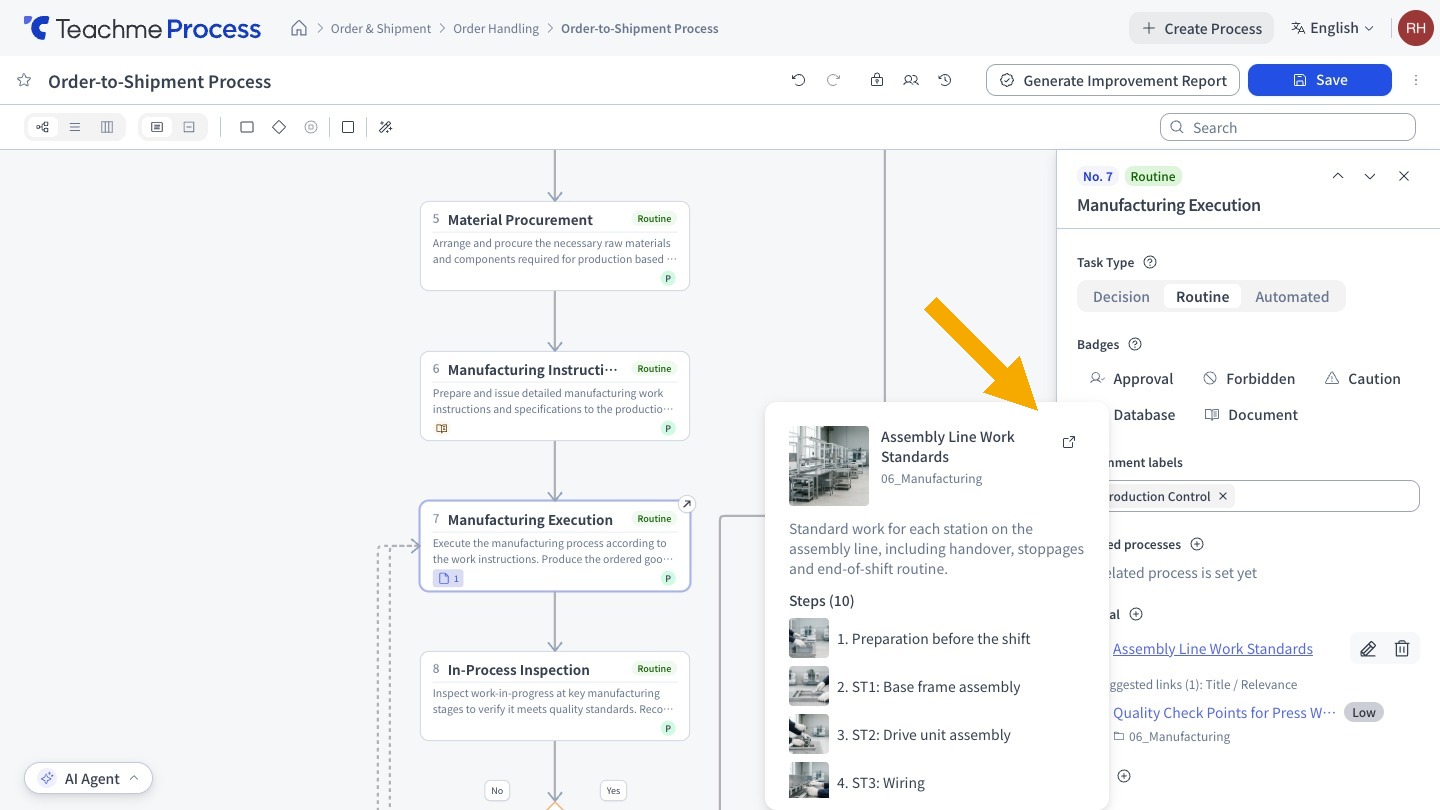The height and width of the screenshot is (810, 1440).
Task: Open the expand icon on the Manufacturing Execution card
Action: [x=686, y=504]
